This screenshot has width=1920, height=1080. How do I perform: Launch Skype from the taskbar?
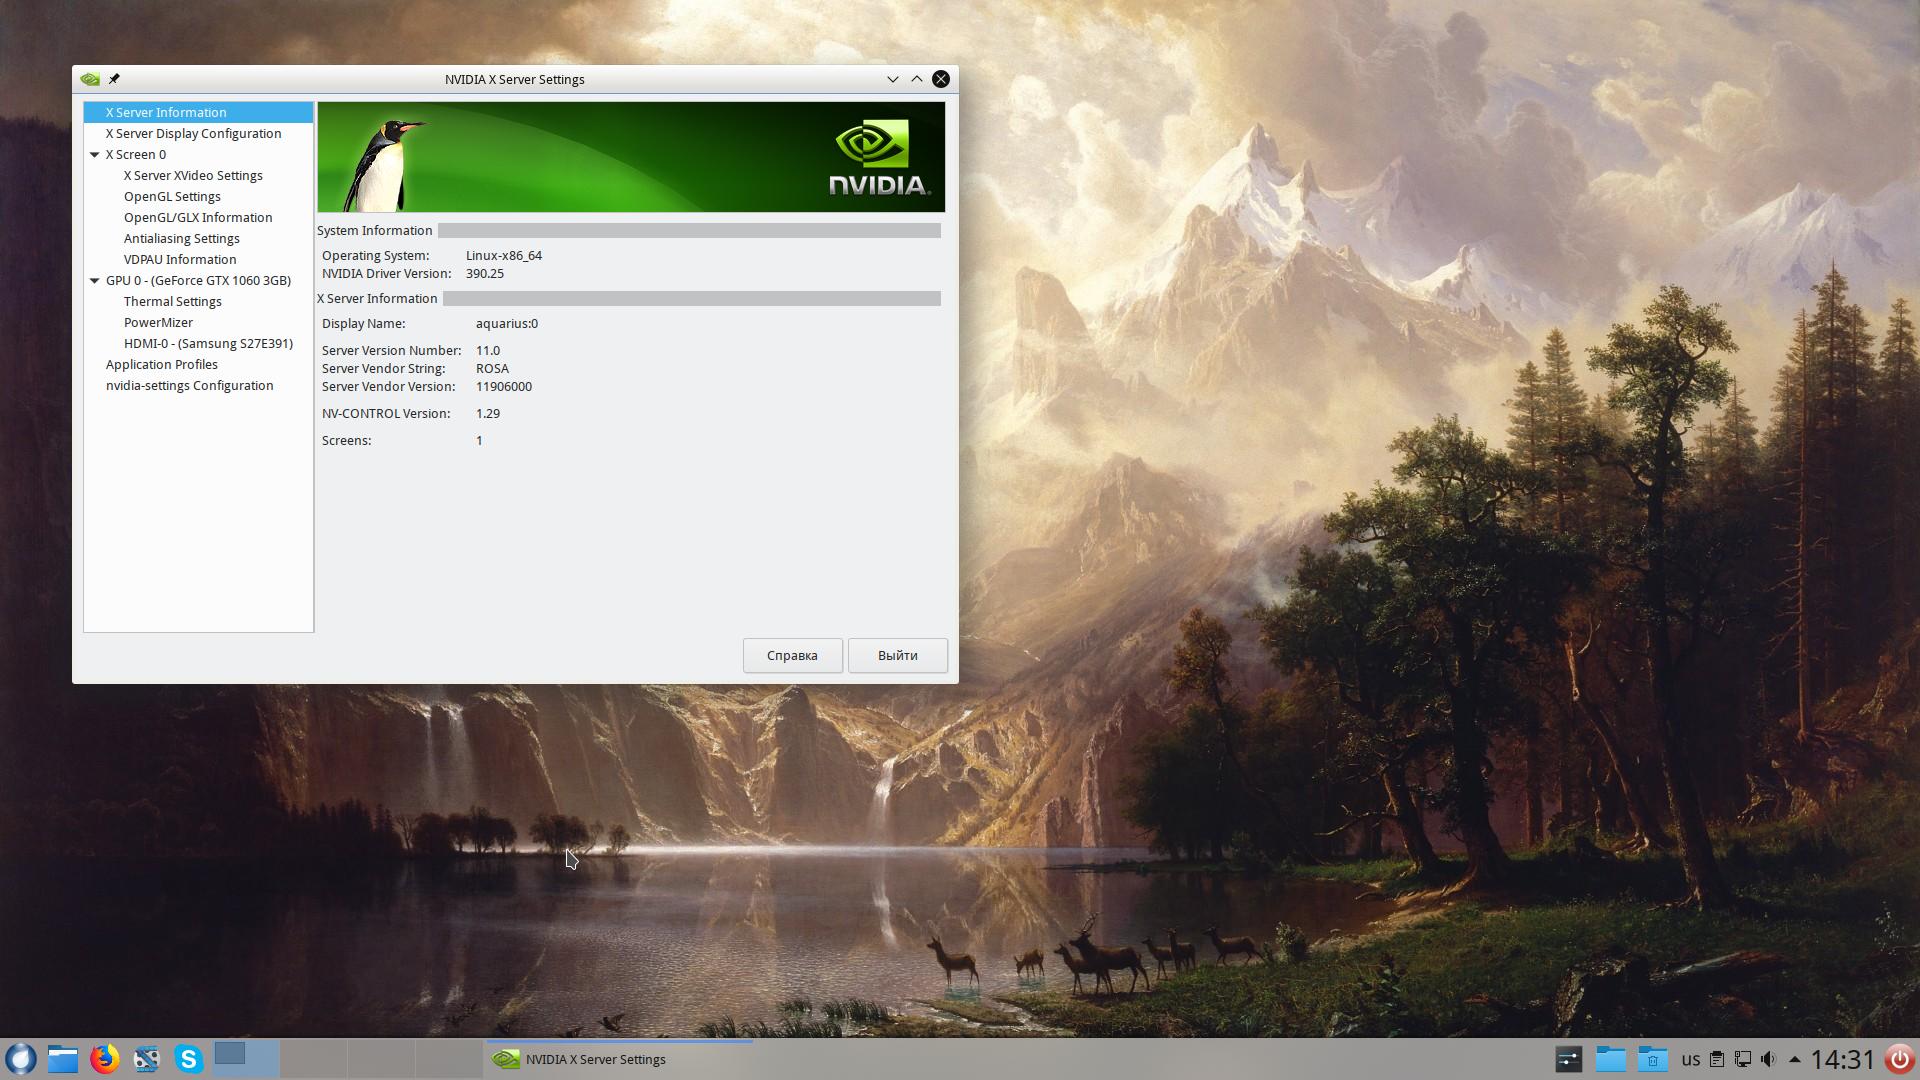(x=188, y=1058)
